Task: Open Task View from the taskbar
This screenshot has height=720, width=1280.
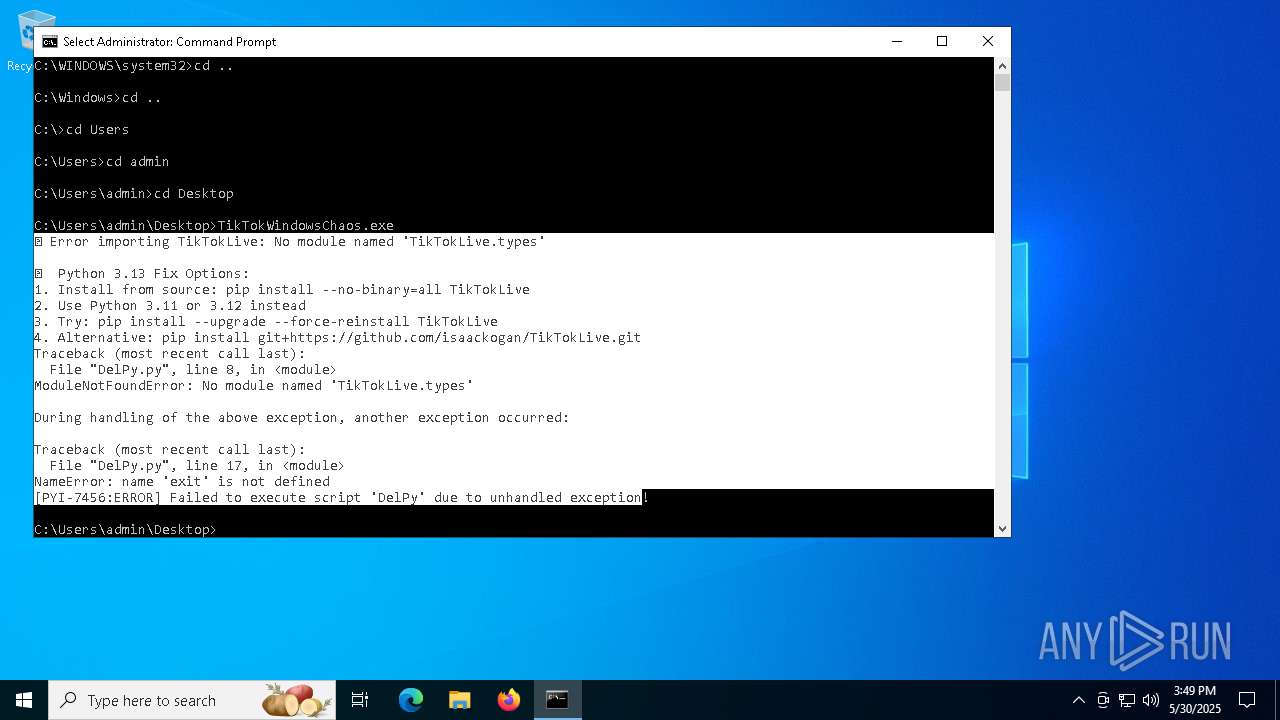Action: point(360,700)
